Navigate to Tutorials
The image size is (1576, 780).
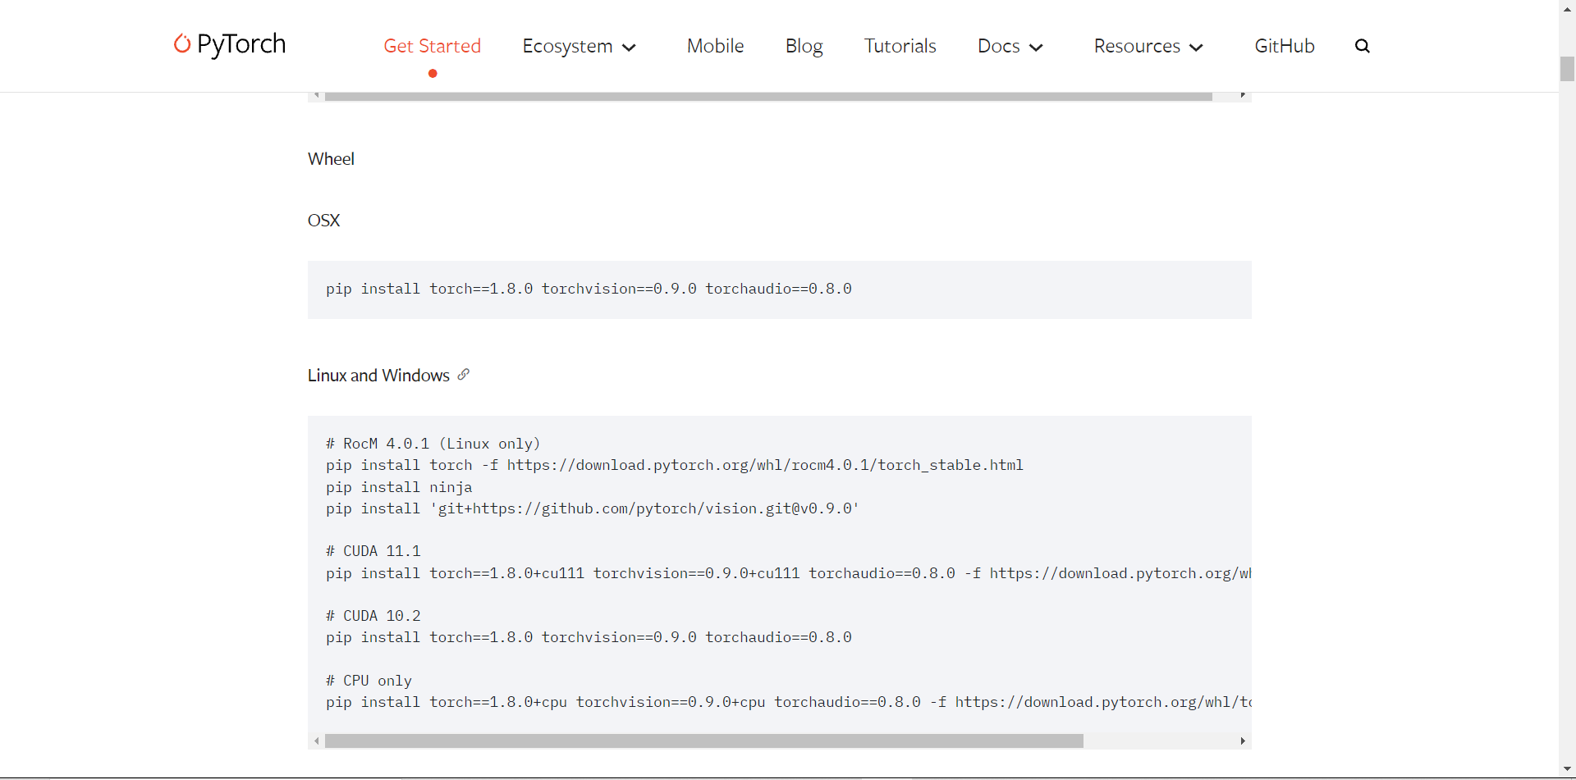pyautogui.click(x=900, y=46)
